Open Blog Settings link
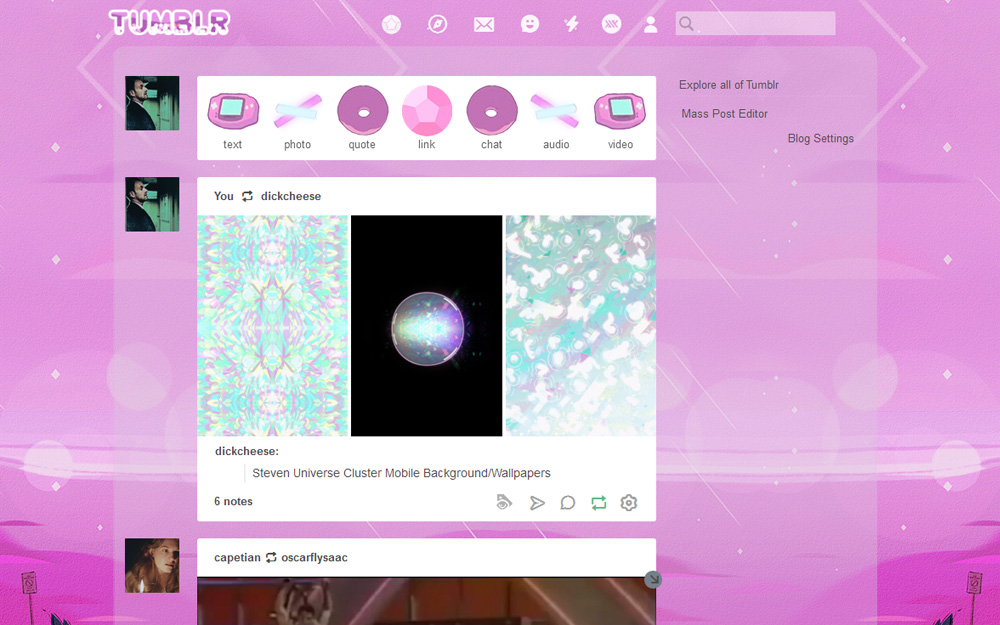1000x625 pixels. click(820, 138)
